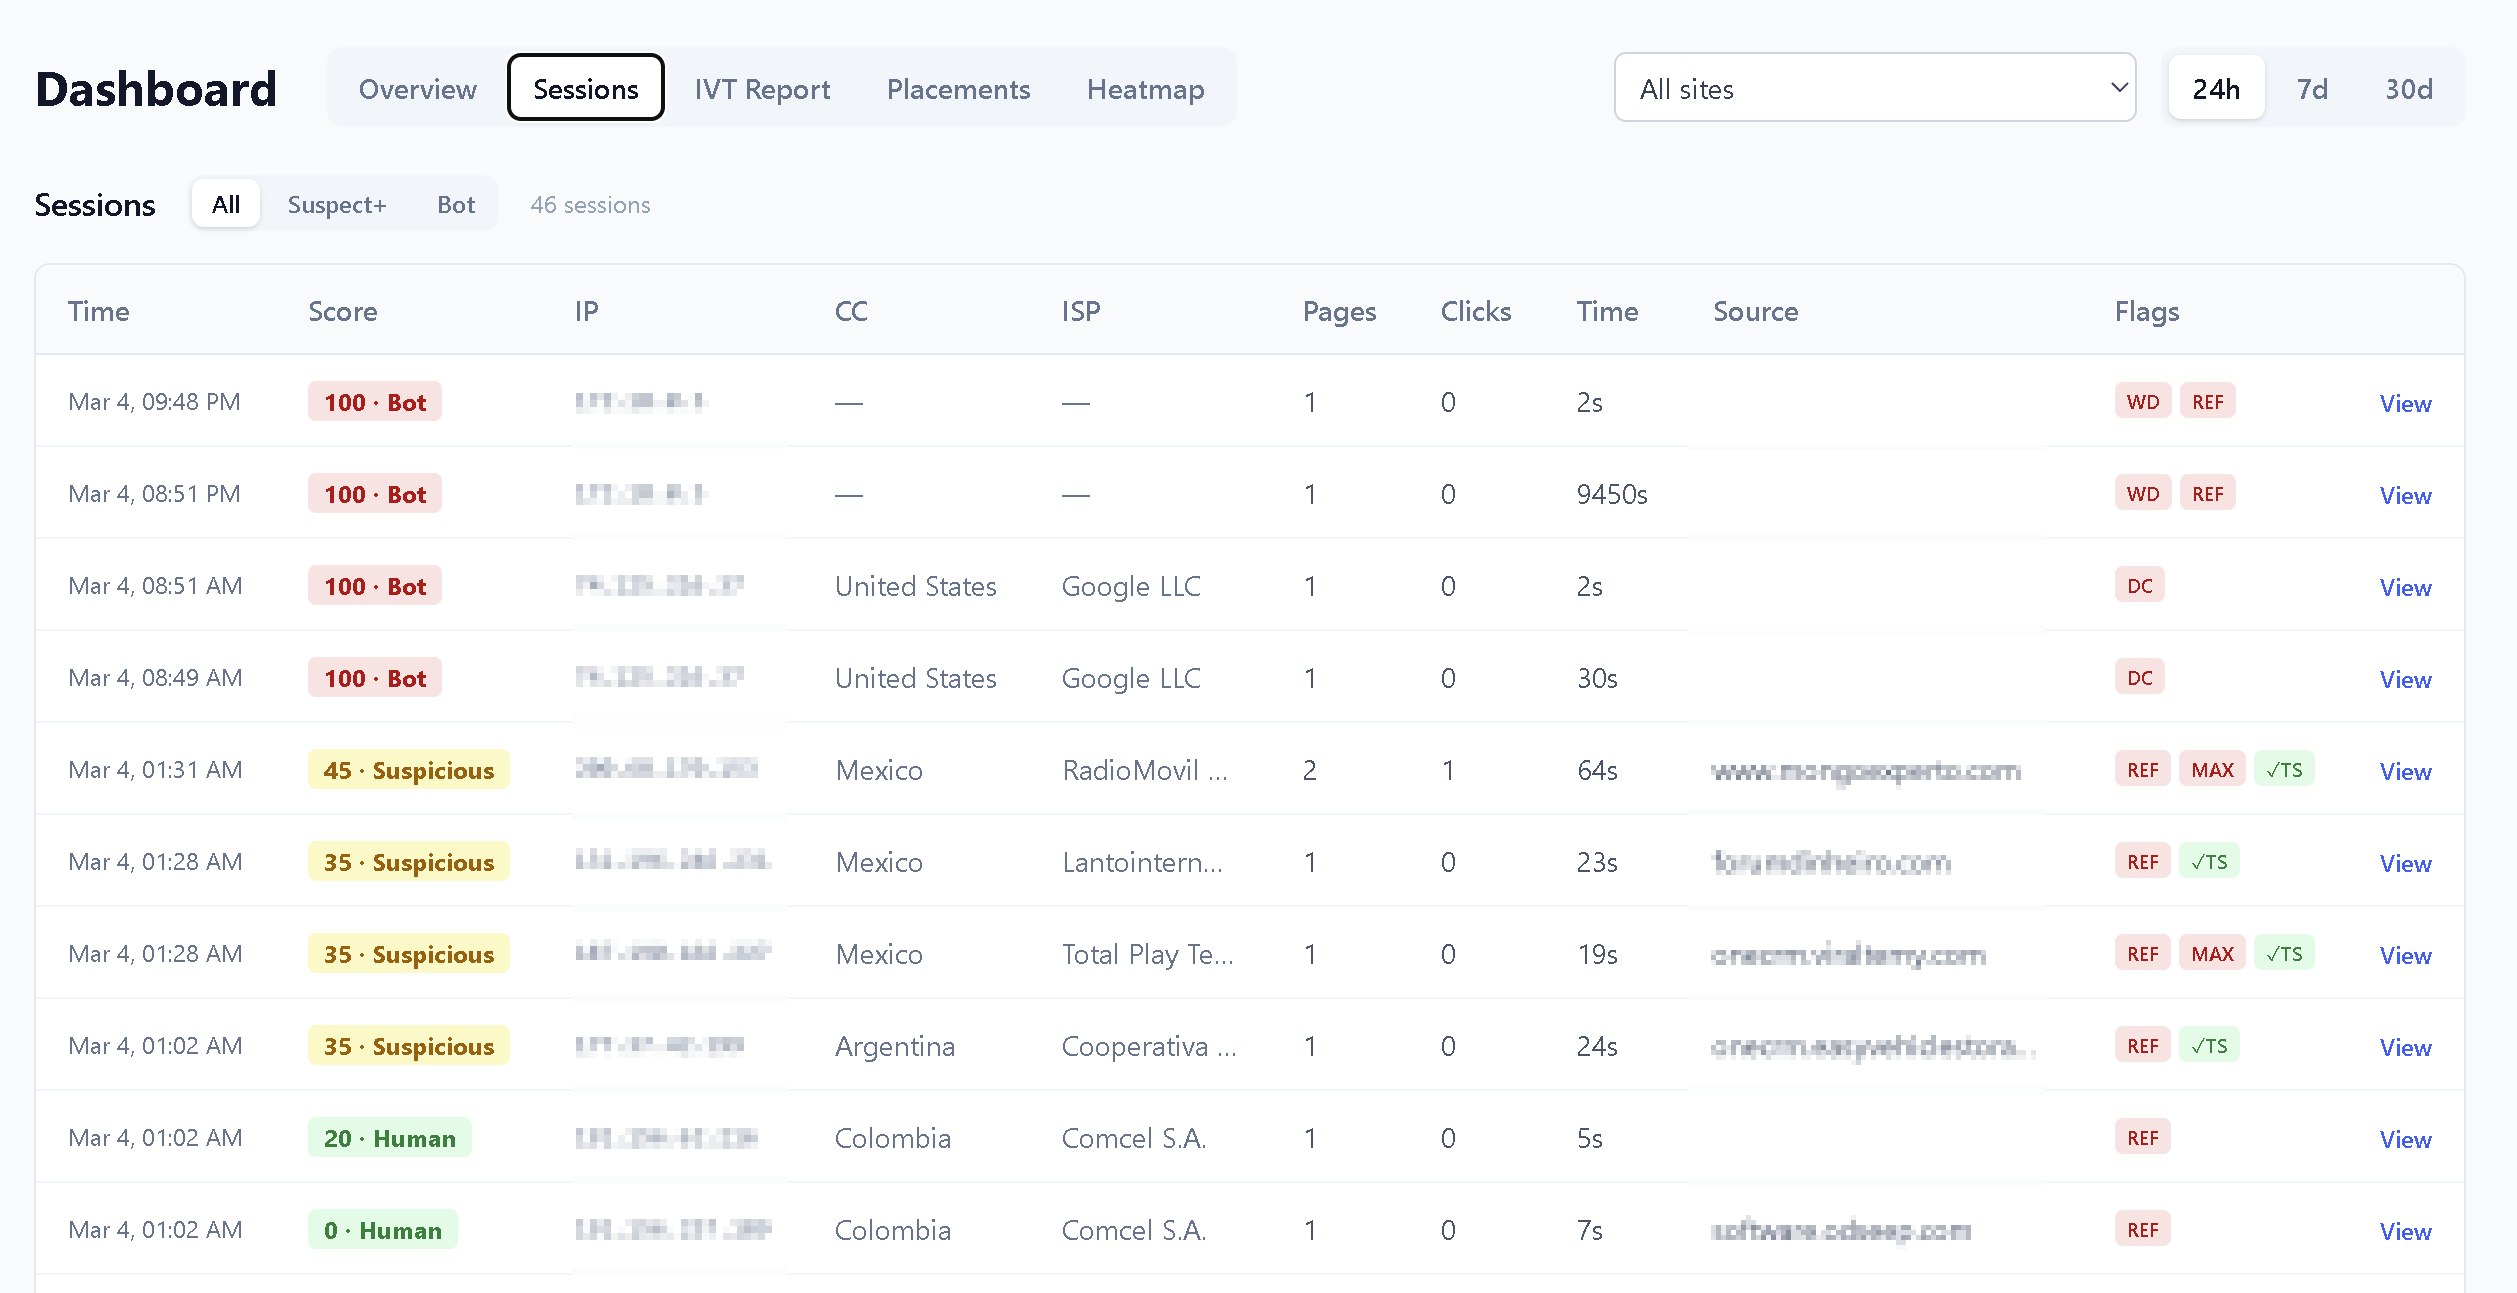View the Argentina session details

click(x=2405, y=1047)
